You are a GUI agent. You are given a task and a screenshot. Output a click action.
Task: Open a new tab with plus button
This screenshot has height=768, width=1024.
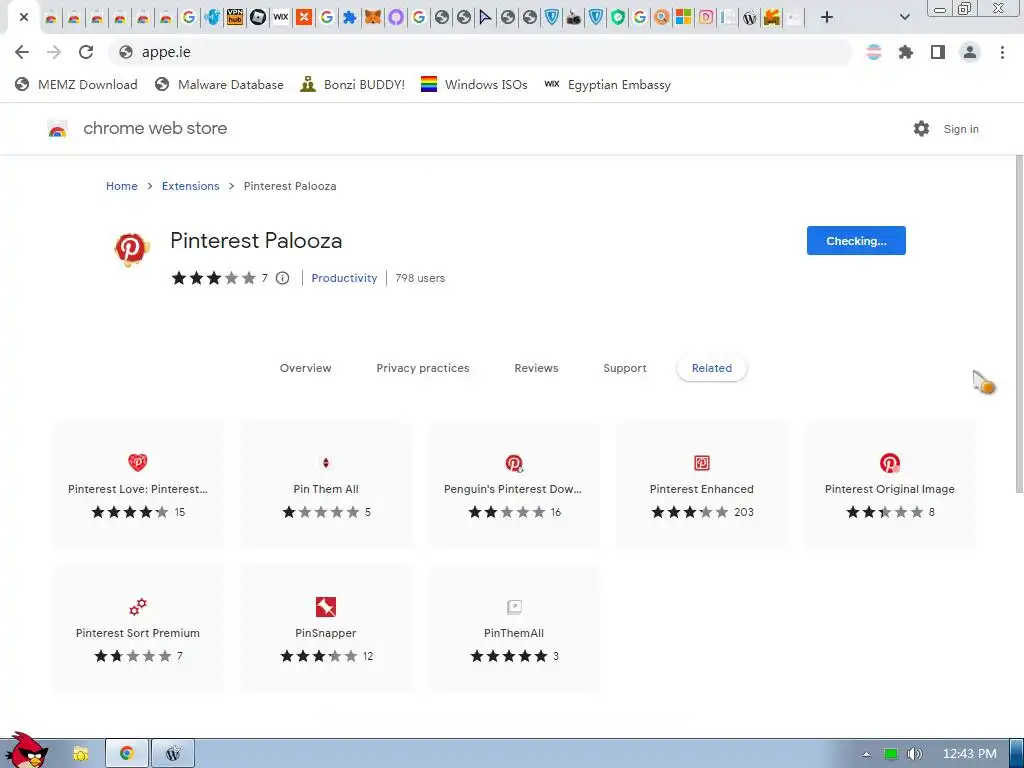827,18
